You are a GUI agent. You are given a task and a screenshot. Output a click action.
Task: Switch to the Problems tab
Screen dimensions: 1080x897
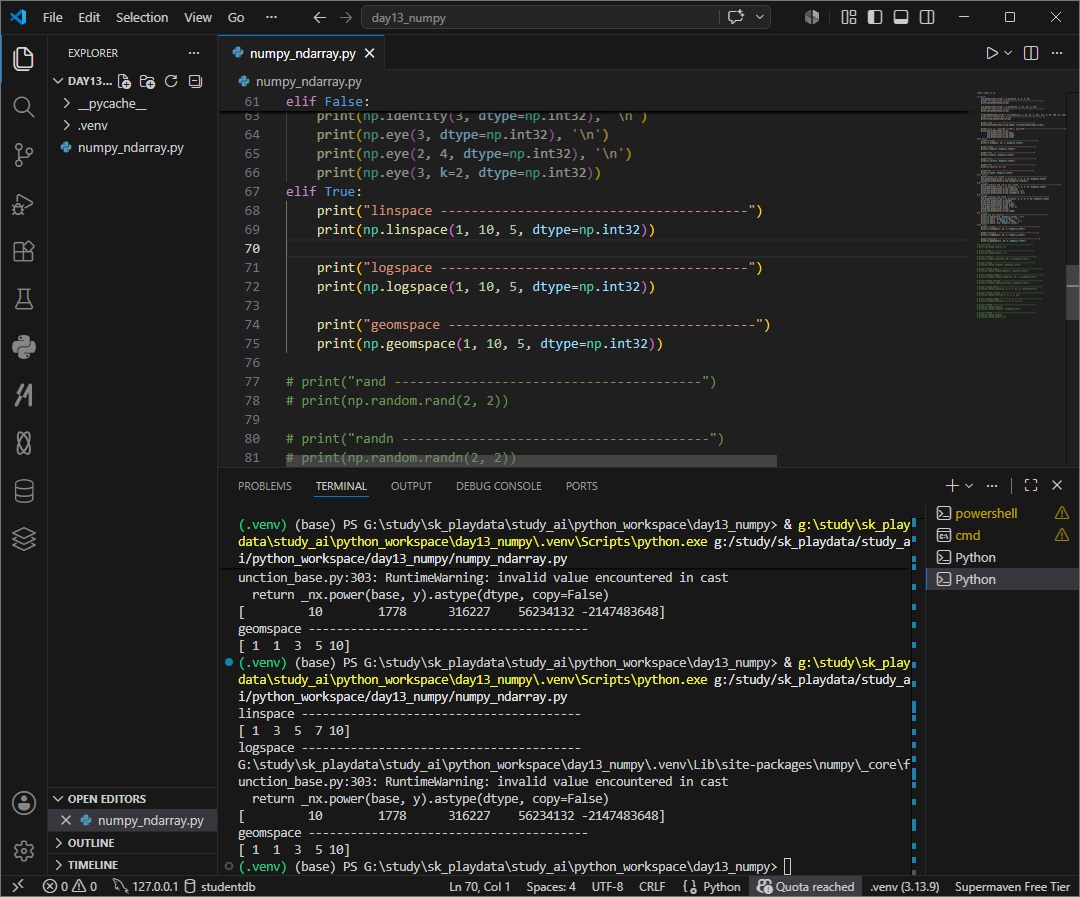(264, 486)
